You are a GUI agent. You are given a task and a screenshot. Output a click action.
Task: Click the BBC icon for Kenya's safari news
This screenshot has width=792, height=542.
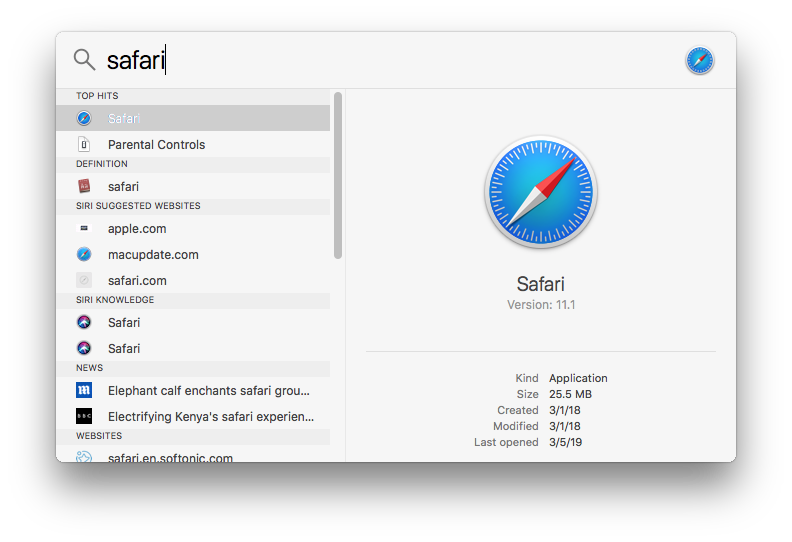pos(84,417)
